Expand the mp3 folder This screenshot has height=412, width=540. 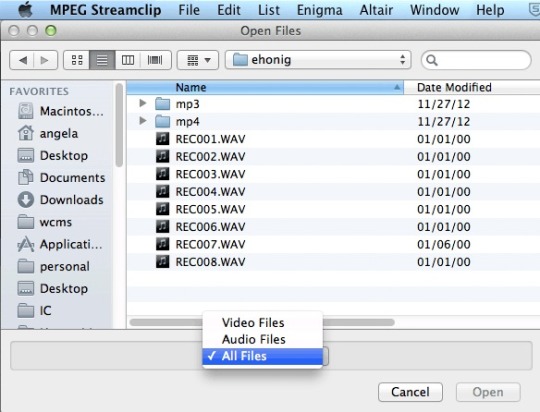(x=143, y=103)
